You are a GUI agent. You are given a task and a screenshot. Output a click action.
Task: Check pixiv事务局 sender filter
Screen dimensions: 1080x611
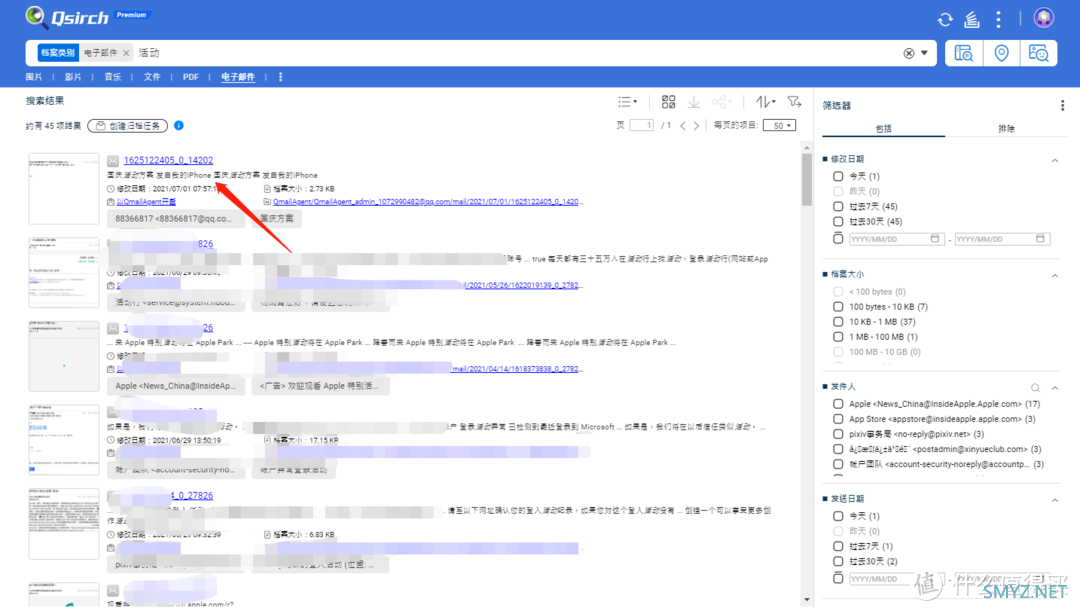pos(838,434)
